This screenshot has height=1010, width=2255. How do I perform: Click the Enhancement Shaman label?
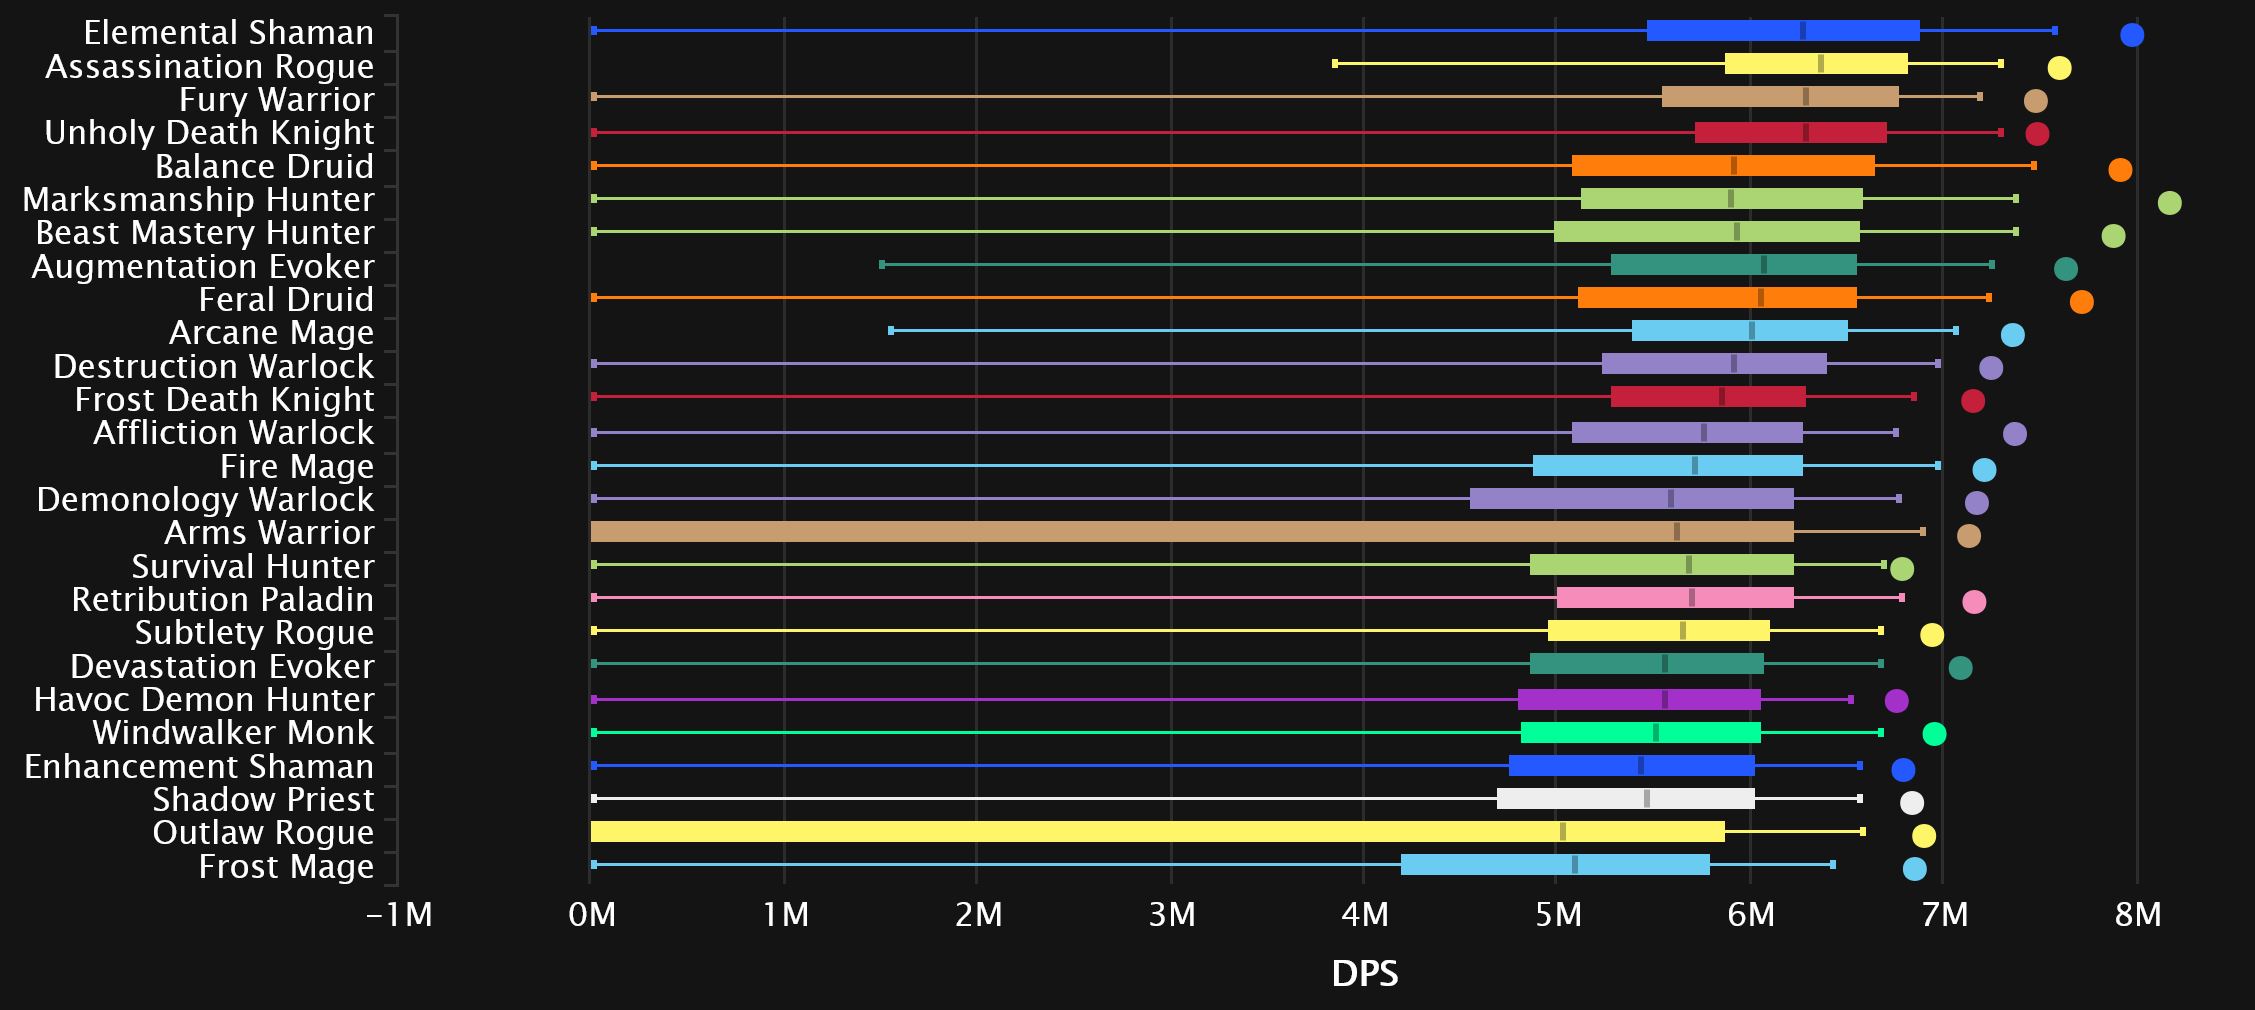point(199,766)
